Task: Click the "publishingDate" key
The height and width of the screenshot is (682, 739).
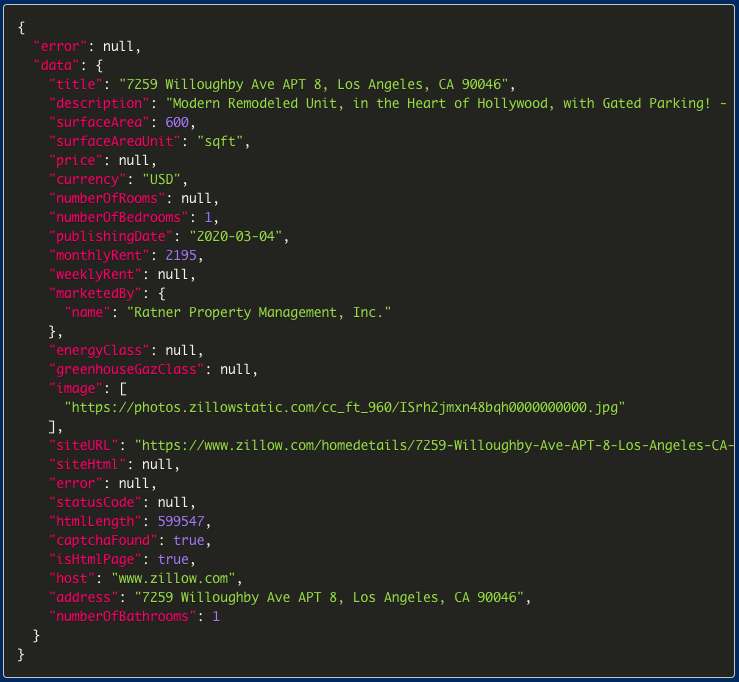Action: 111,237
